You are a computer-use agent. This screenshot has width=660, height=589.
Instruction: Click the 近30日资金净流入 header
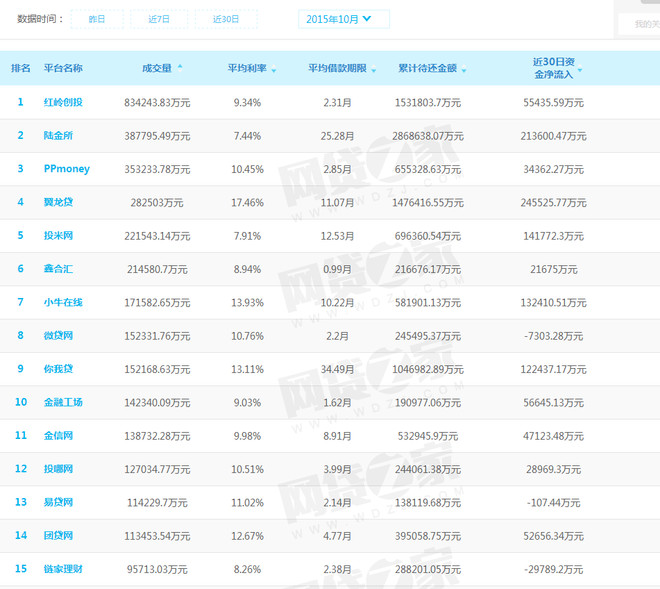point(554,68)
